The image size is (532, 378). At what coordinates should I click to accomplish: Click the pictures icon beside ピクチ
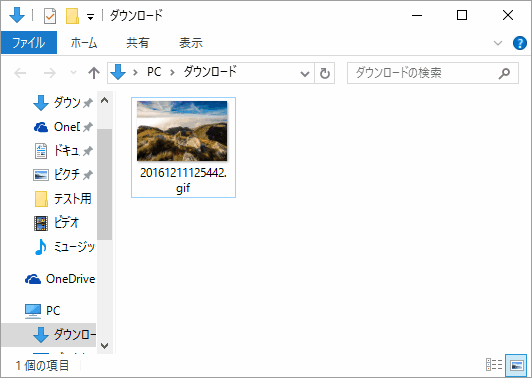(x=41, y=175)
